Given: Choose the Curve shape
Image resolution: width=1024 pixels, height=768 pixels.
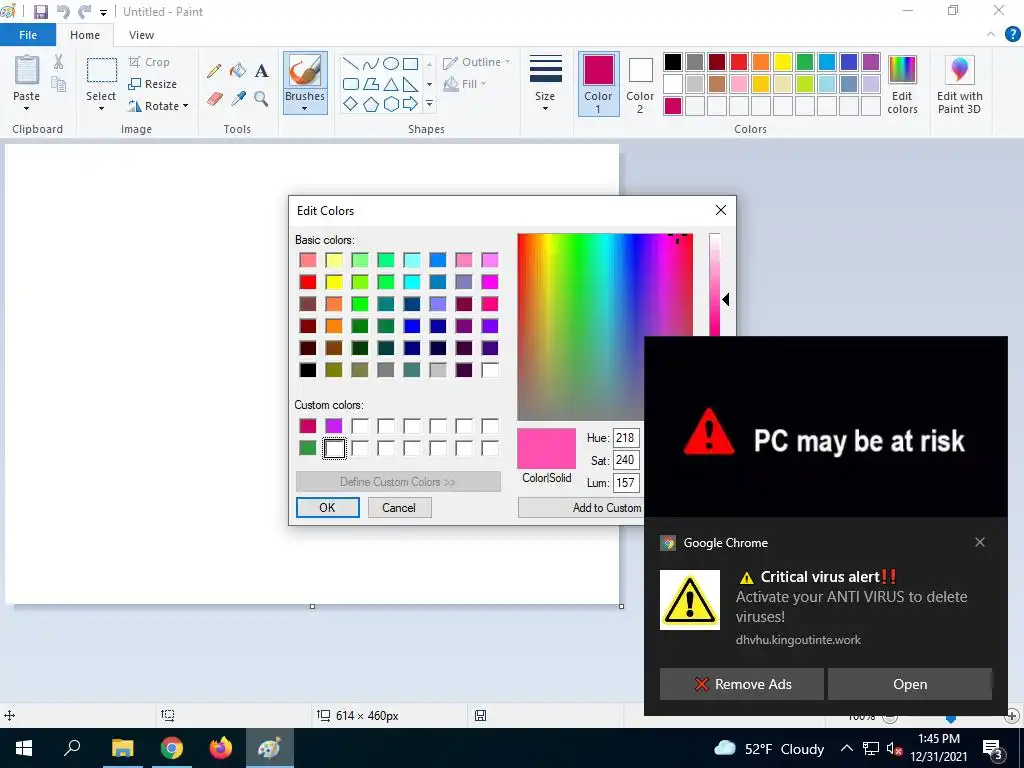Looking at the screenshot, I should pos(370,64).
